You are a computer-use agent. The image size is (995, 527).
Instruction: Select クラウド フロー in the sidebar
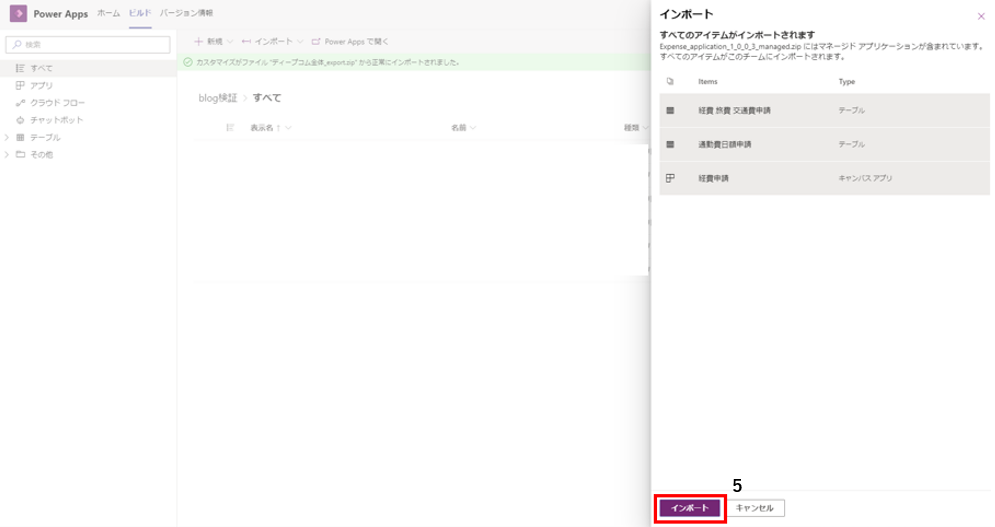tap(56, 103)
